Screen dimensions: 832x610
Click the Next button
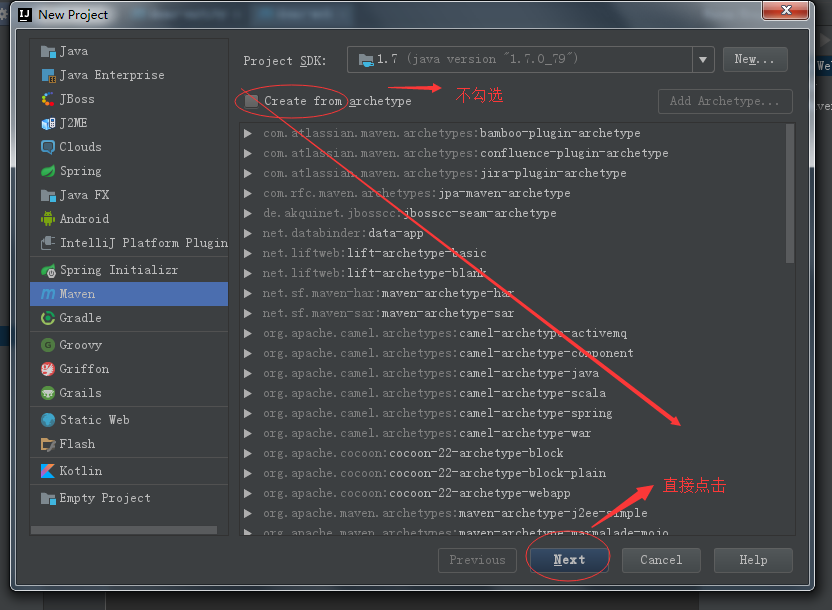point(569,560)
